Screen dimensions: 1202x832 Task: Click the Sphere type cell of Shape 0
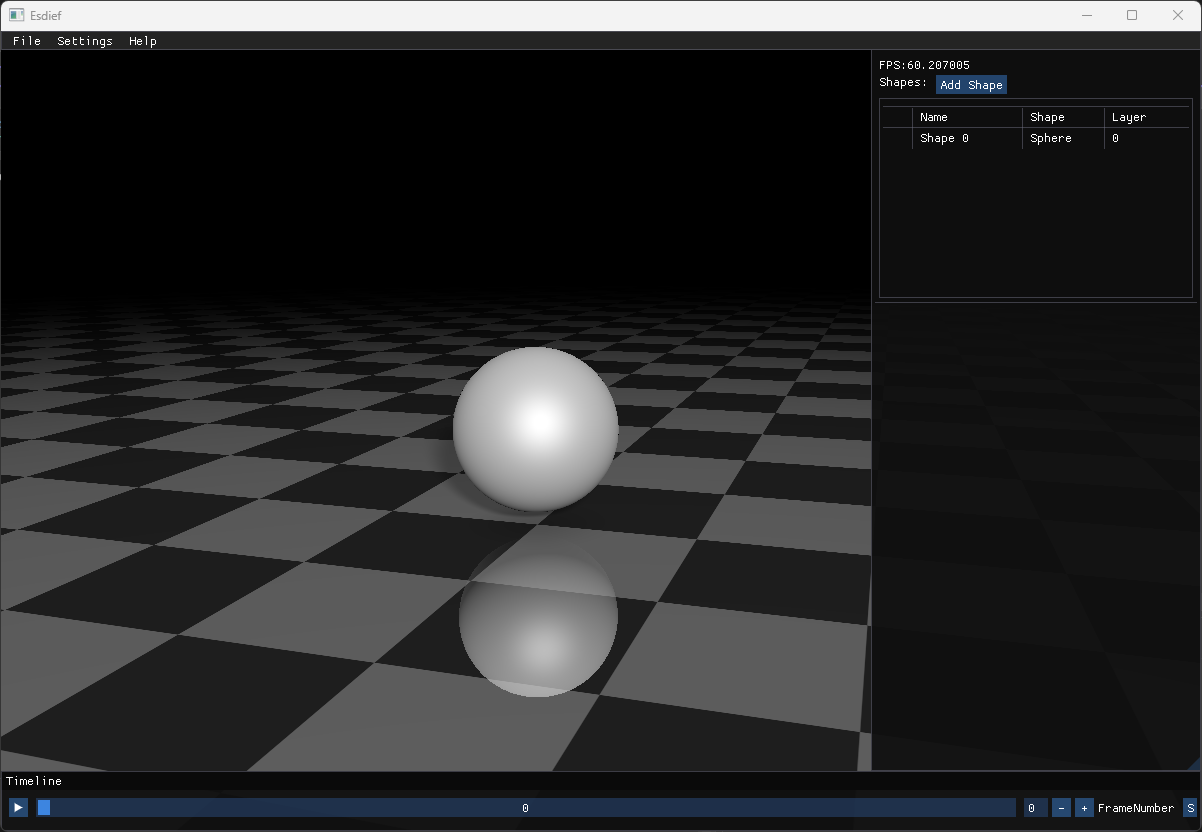coord(1051,139)
